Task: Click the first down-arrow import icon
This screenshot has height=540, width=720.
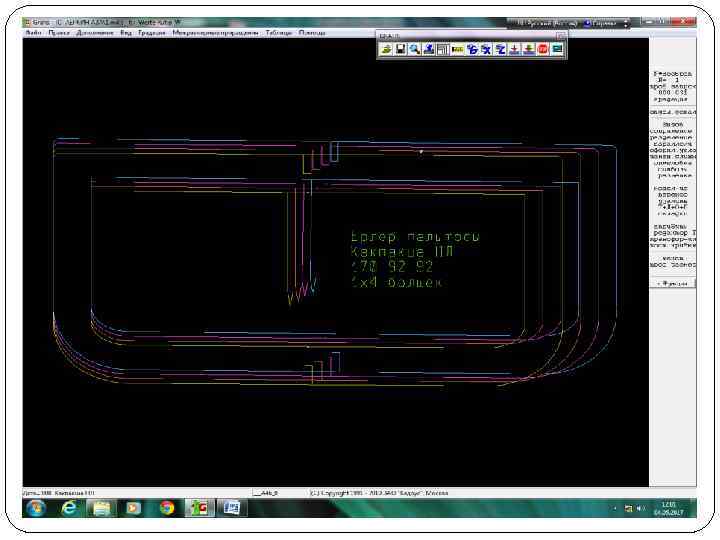Action: 515,49
